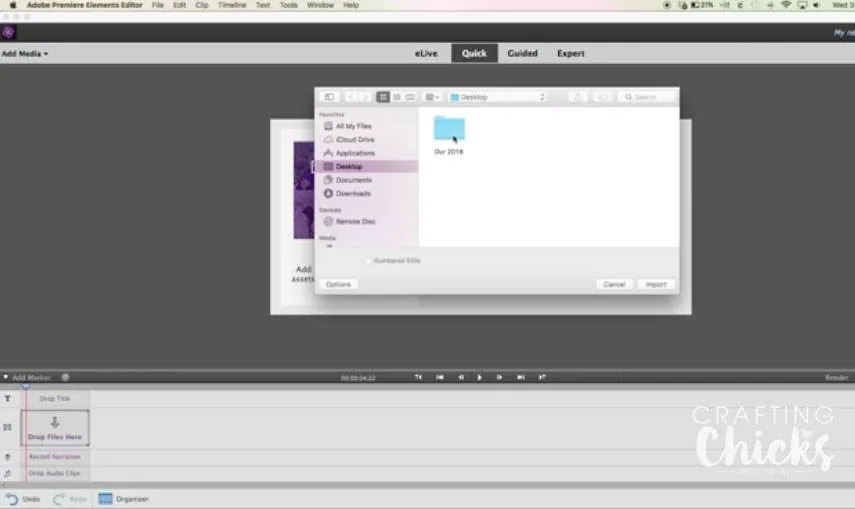
Task: Click the Drop Title placeholder
Action: pyautogui.click(x=55, y=399)
